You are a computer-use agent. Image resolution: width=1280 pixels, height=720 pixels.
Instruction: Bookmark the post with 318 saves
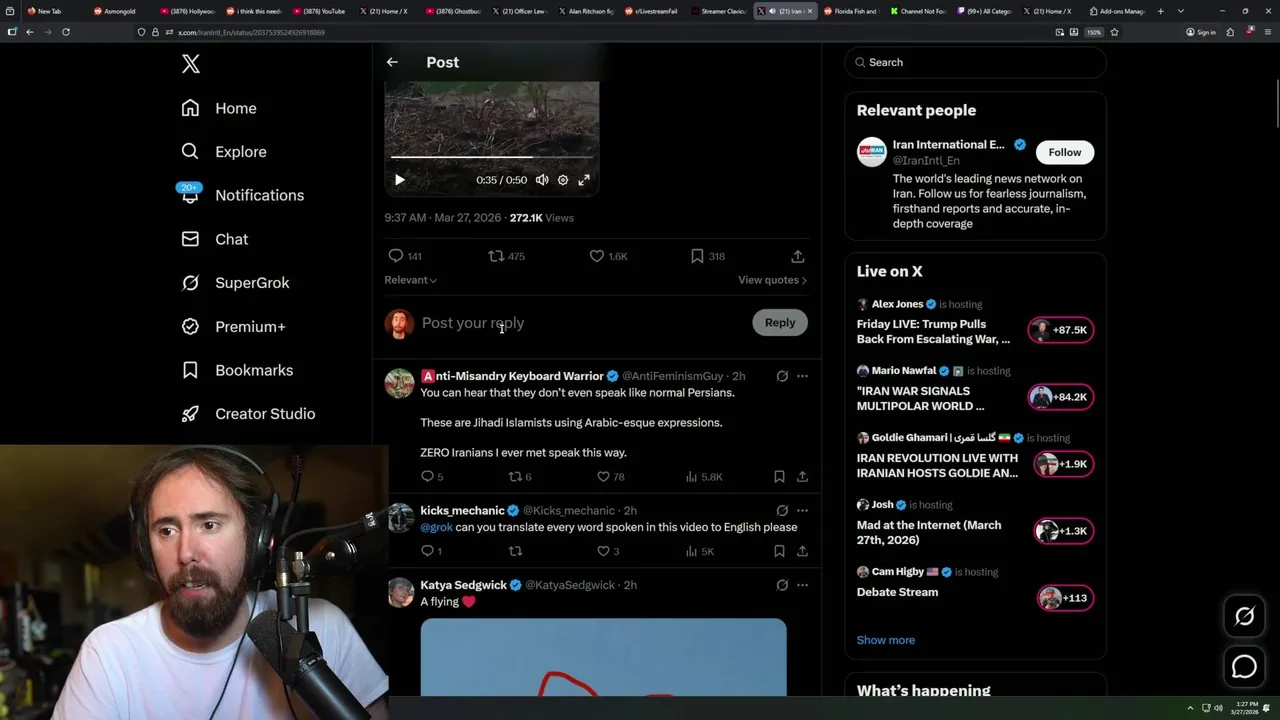click(707, 256)
